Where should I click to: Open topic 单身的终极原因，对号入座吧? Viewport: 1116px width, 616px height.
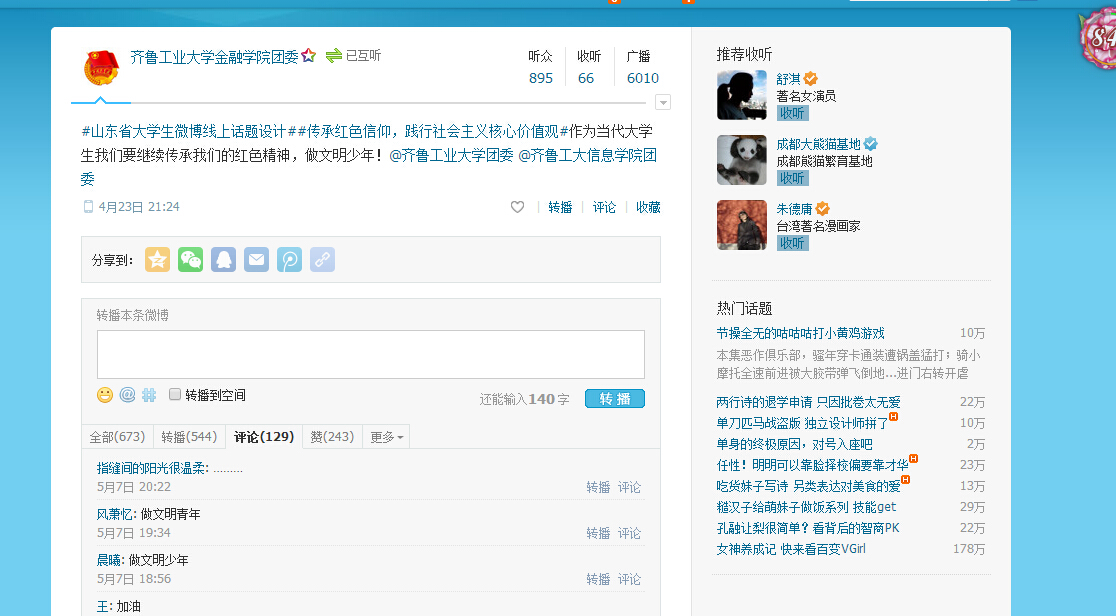click(x=794, y=444)
